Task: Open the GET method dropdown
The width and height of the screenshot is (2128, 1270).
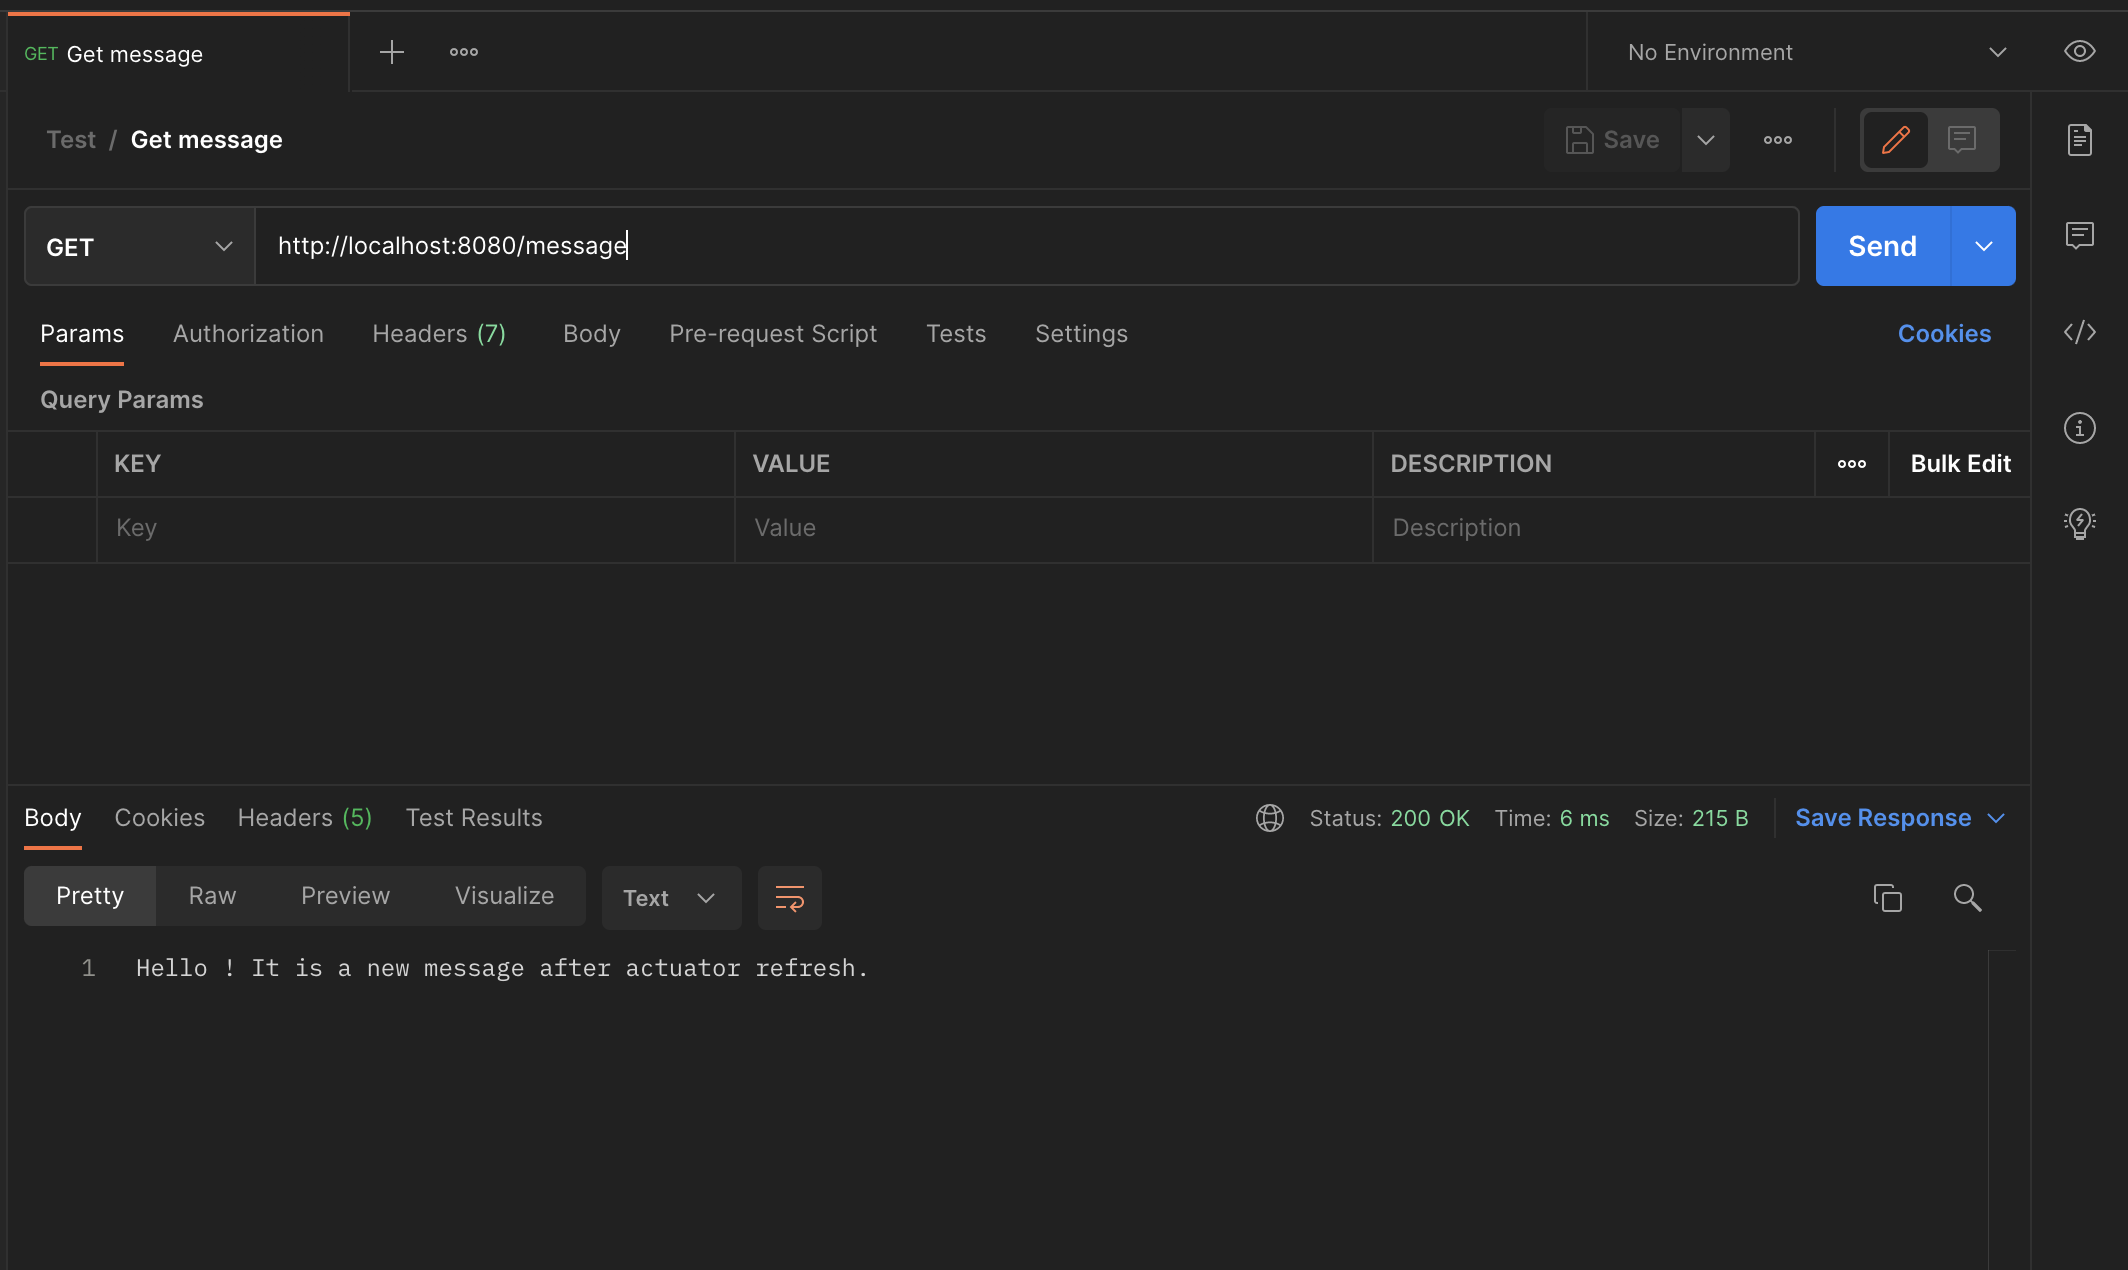Action: click(x=136, y=246)
